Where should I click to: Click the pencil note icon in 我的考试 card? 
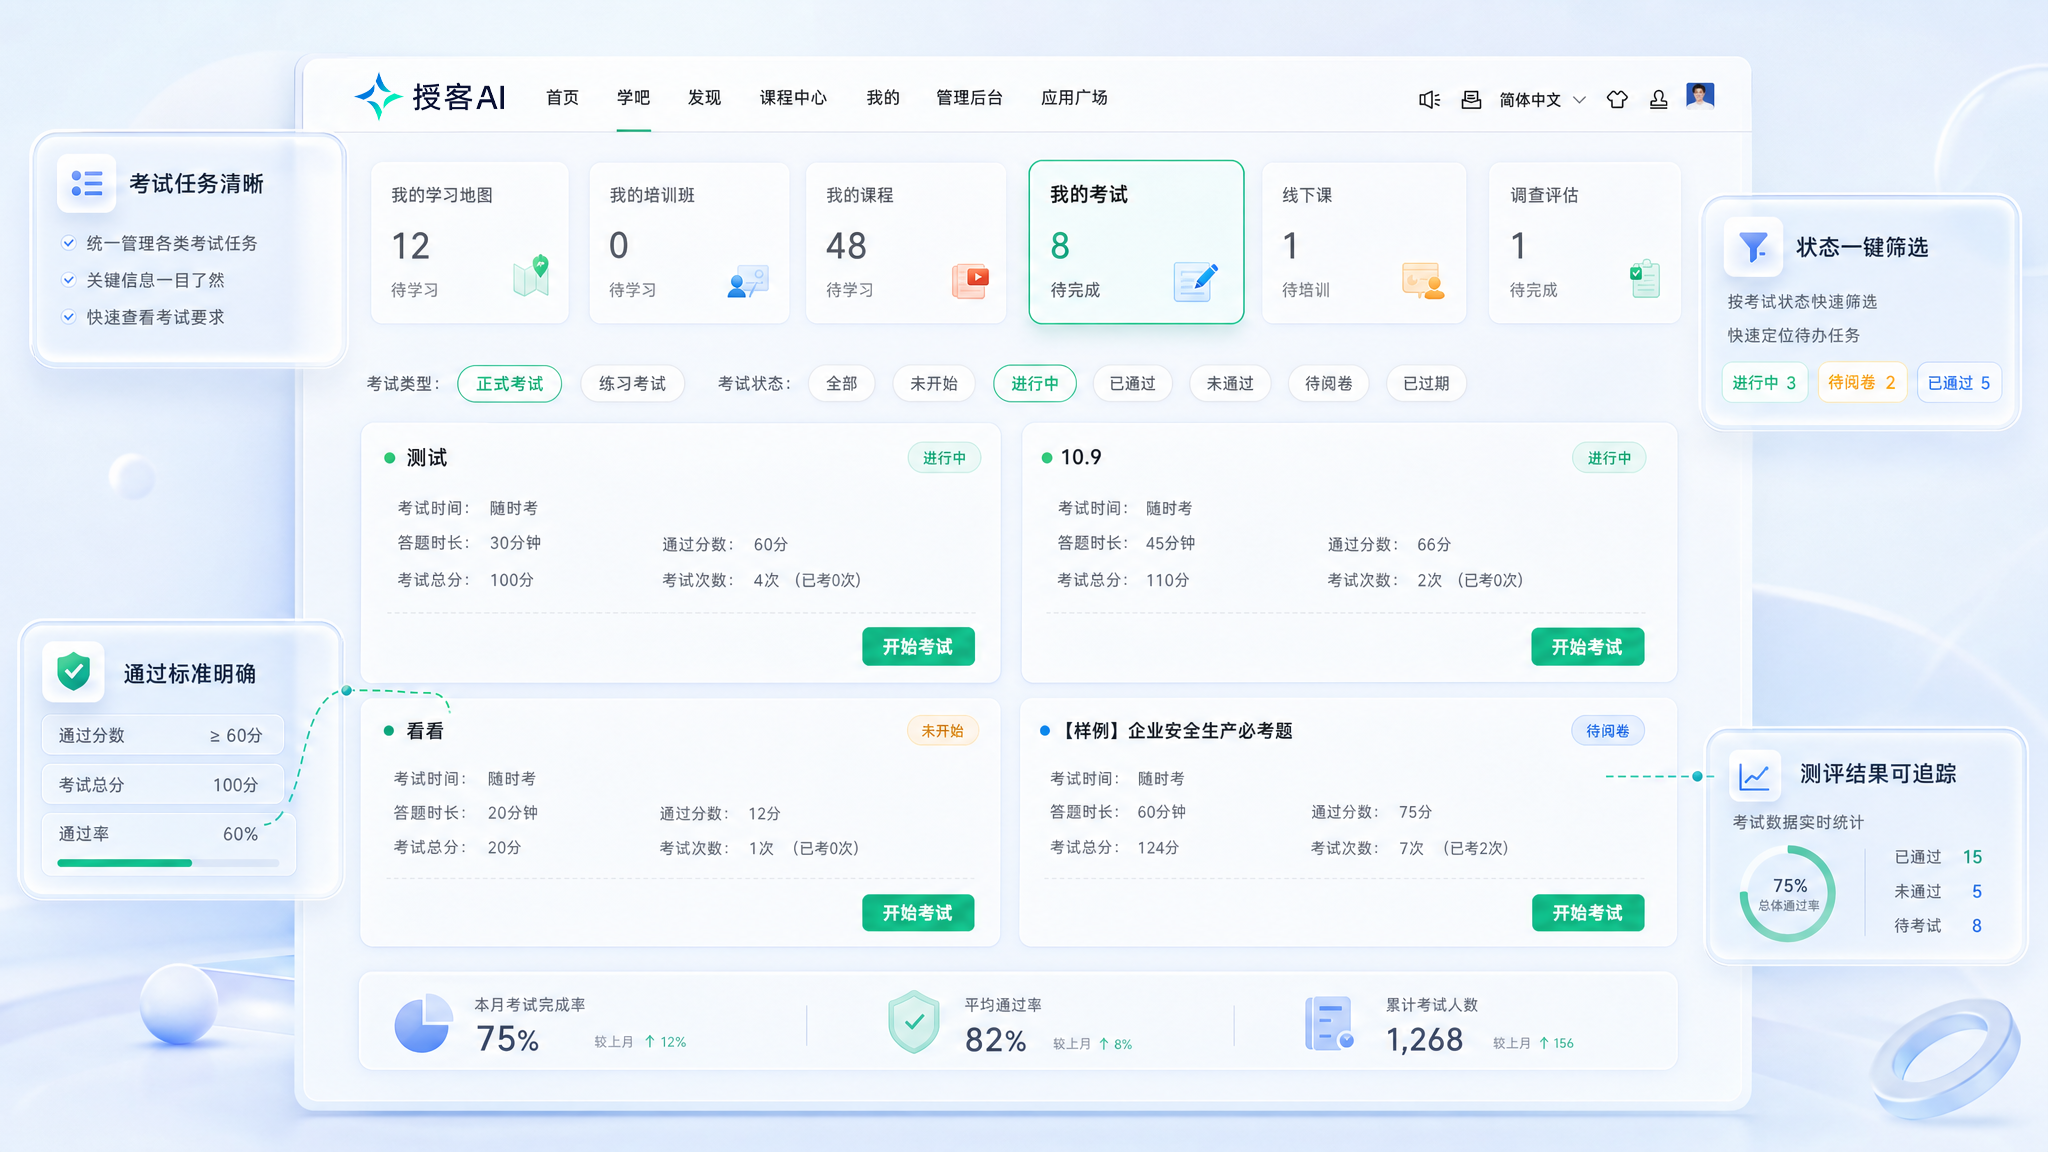tap(1196, 281)
